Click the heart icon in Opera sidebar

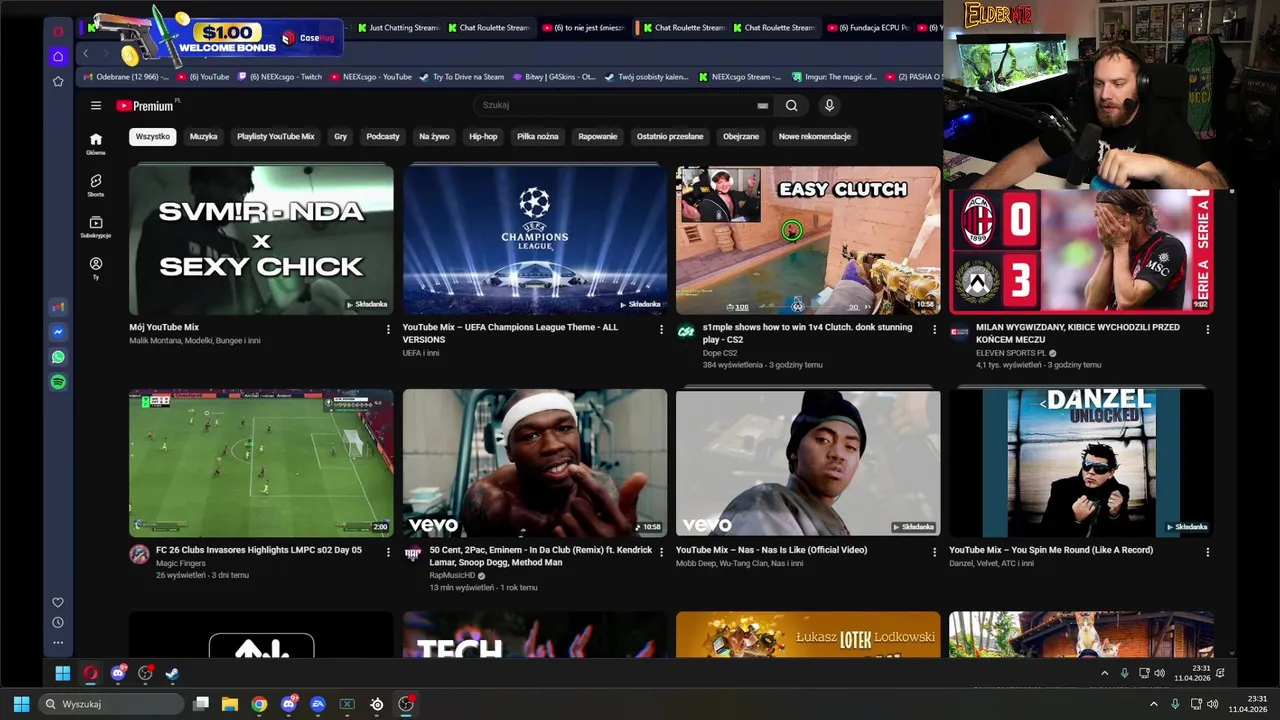[58, 602]
